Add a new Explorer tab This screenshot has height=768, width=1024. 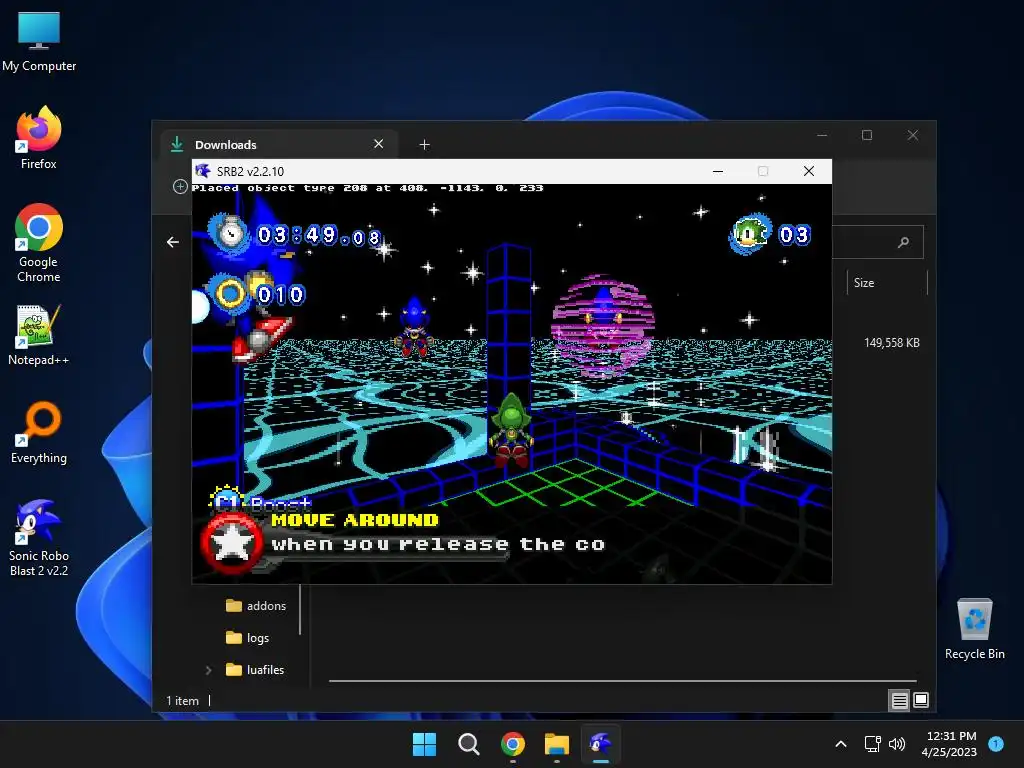point(424,144)
